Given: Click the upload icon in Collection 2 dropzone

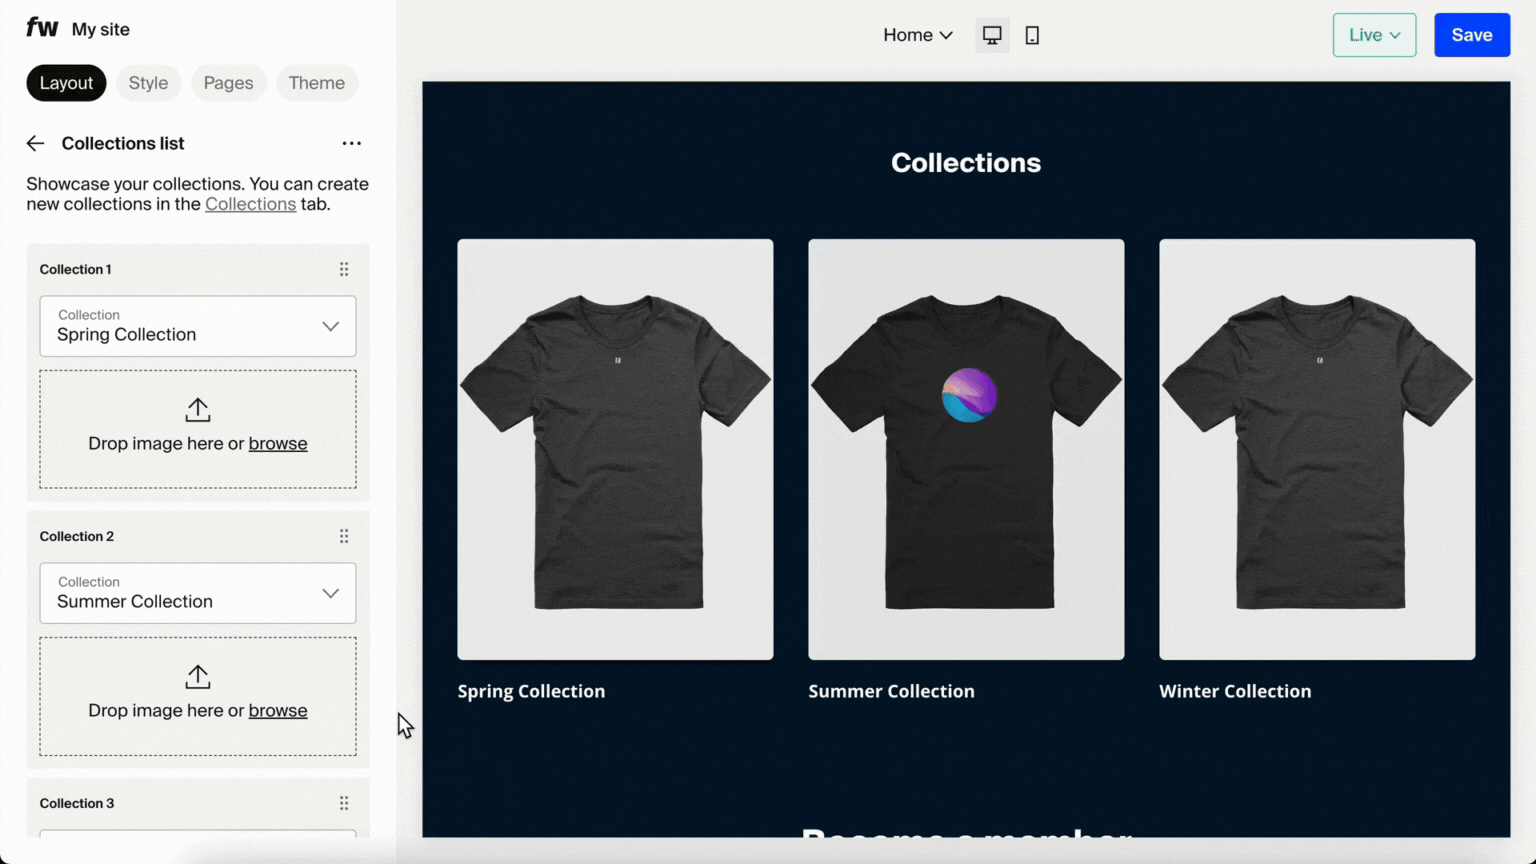Looking at the screenshot, I should 197,676.
